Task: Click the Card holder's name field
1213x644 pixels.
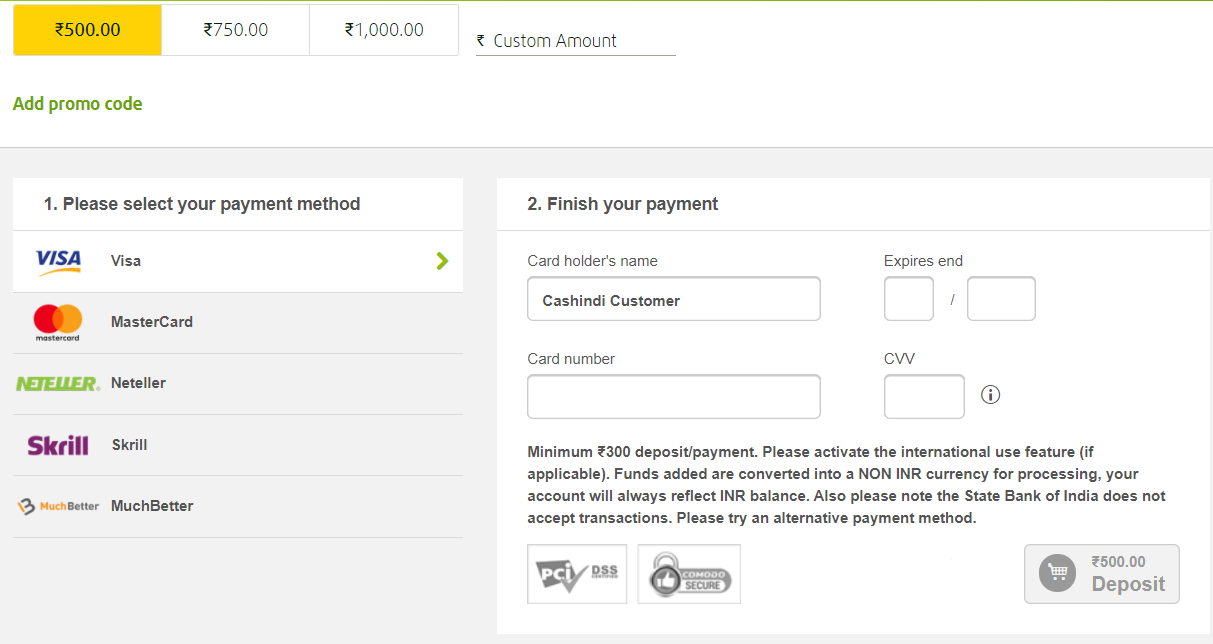Action: click(674, 299)
